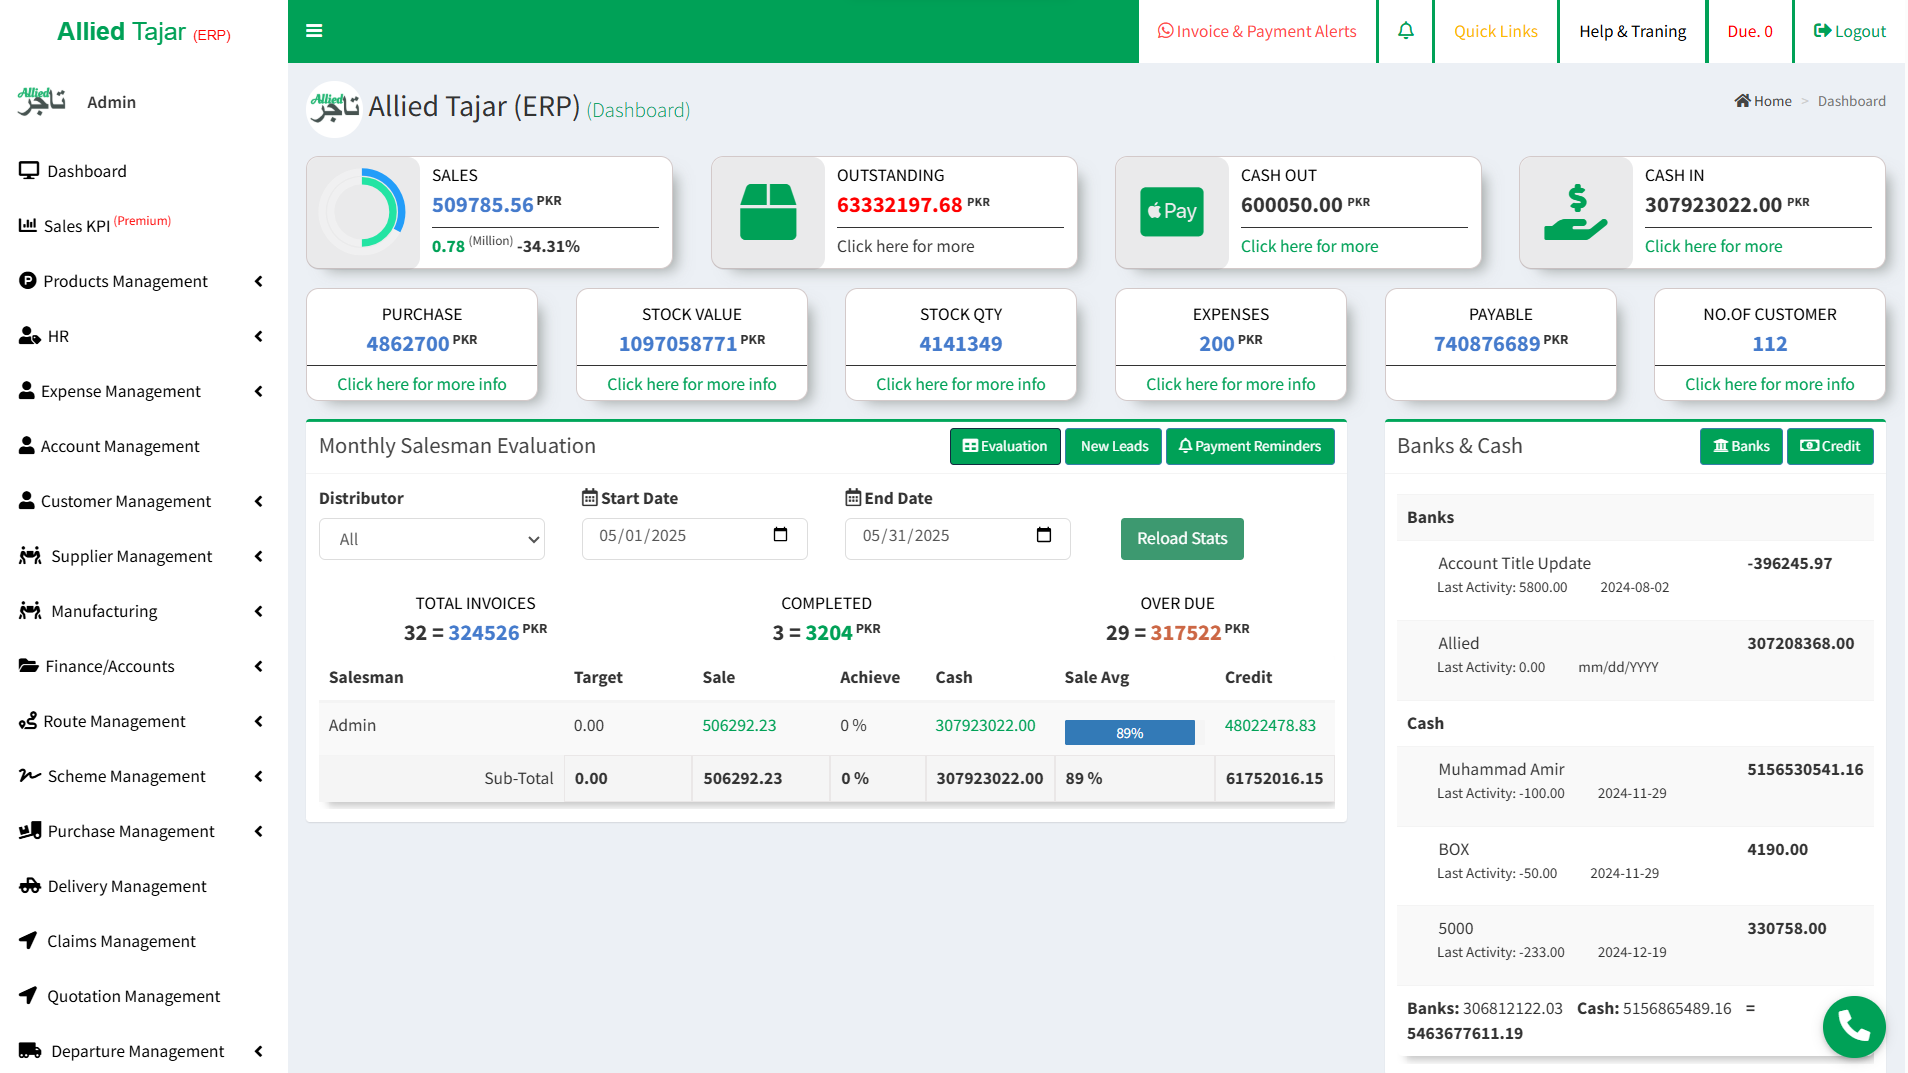Click the dashboard header Allied logo

coord(334,108)
